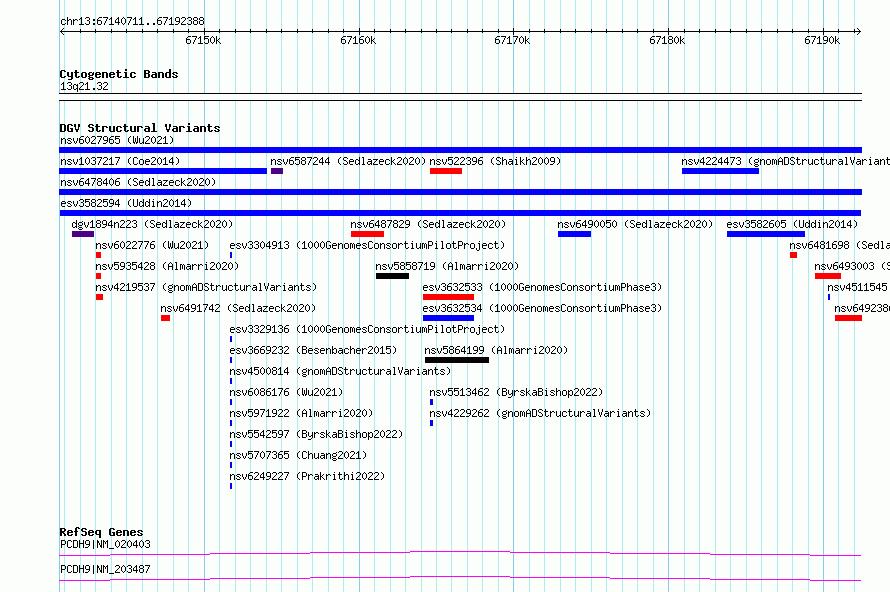Click the 67170k ruler position

point(513,40)
